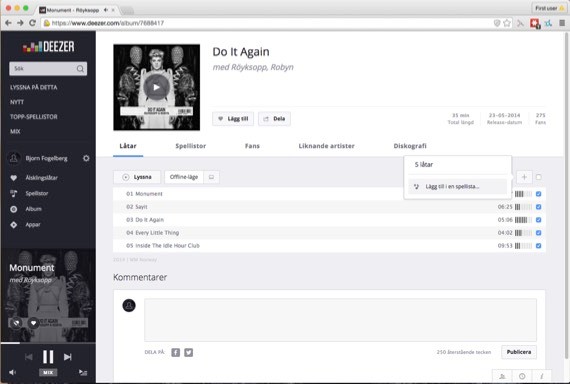Pause the playing track

(48, 357)
